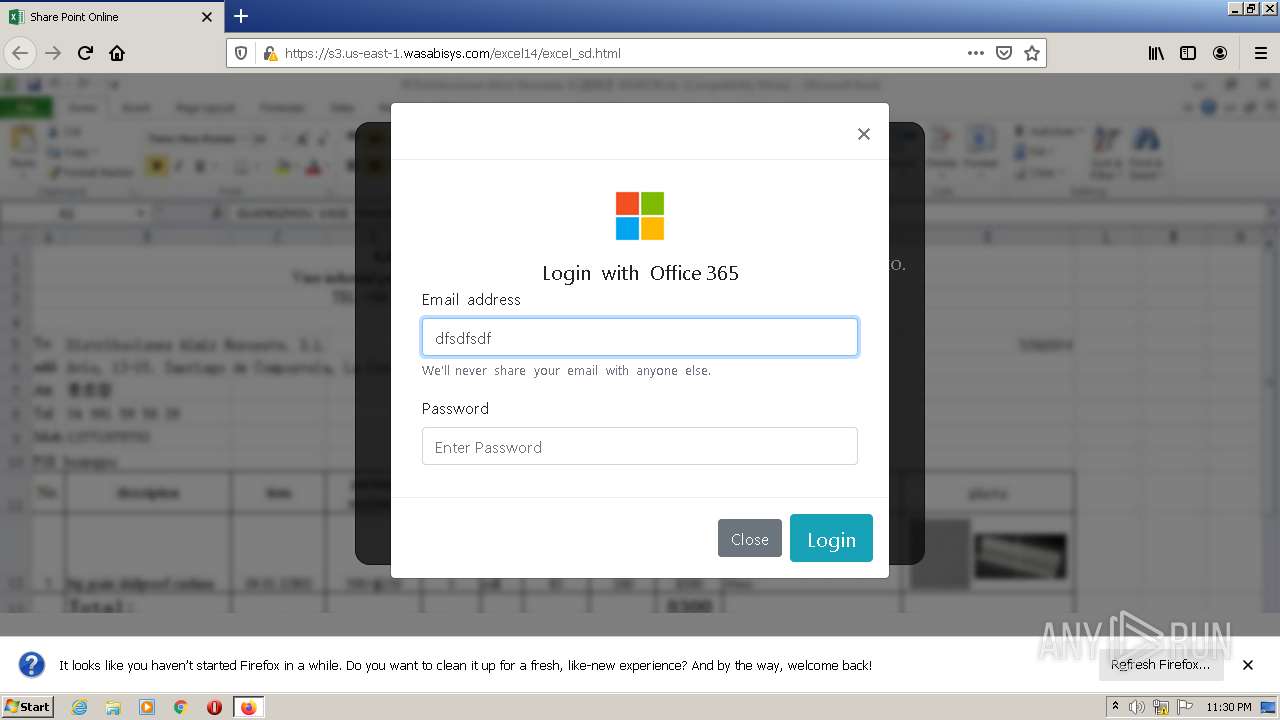This screenshot has height=720, width=1280.
Task: Click the volume speaker tray icon
Action: pyautogui.click(x=1137, y=707)
